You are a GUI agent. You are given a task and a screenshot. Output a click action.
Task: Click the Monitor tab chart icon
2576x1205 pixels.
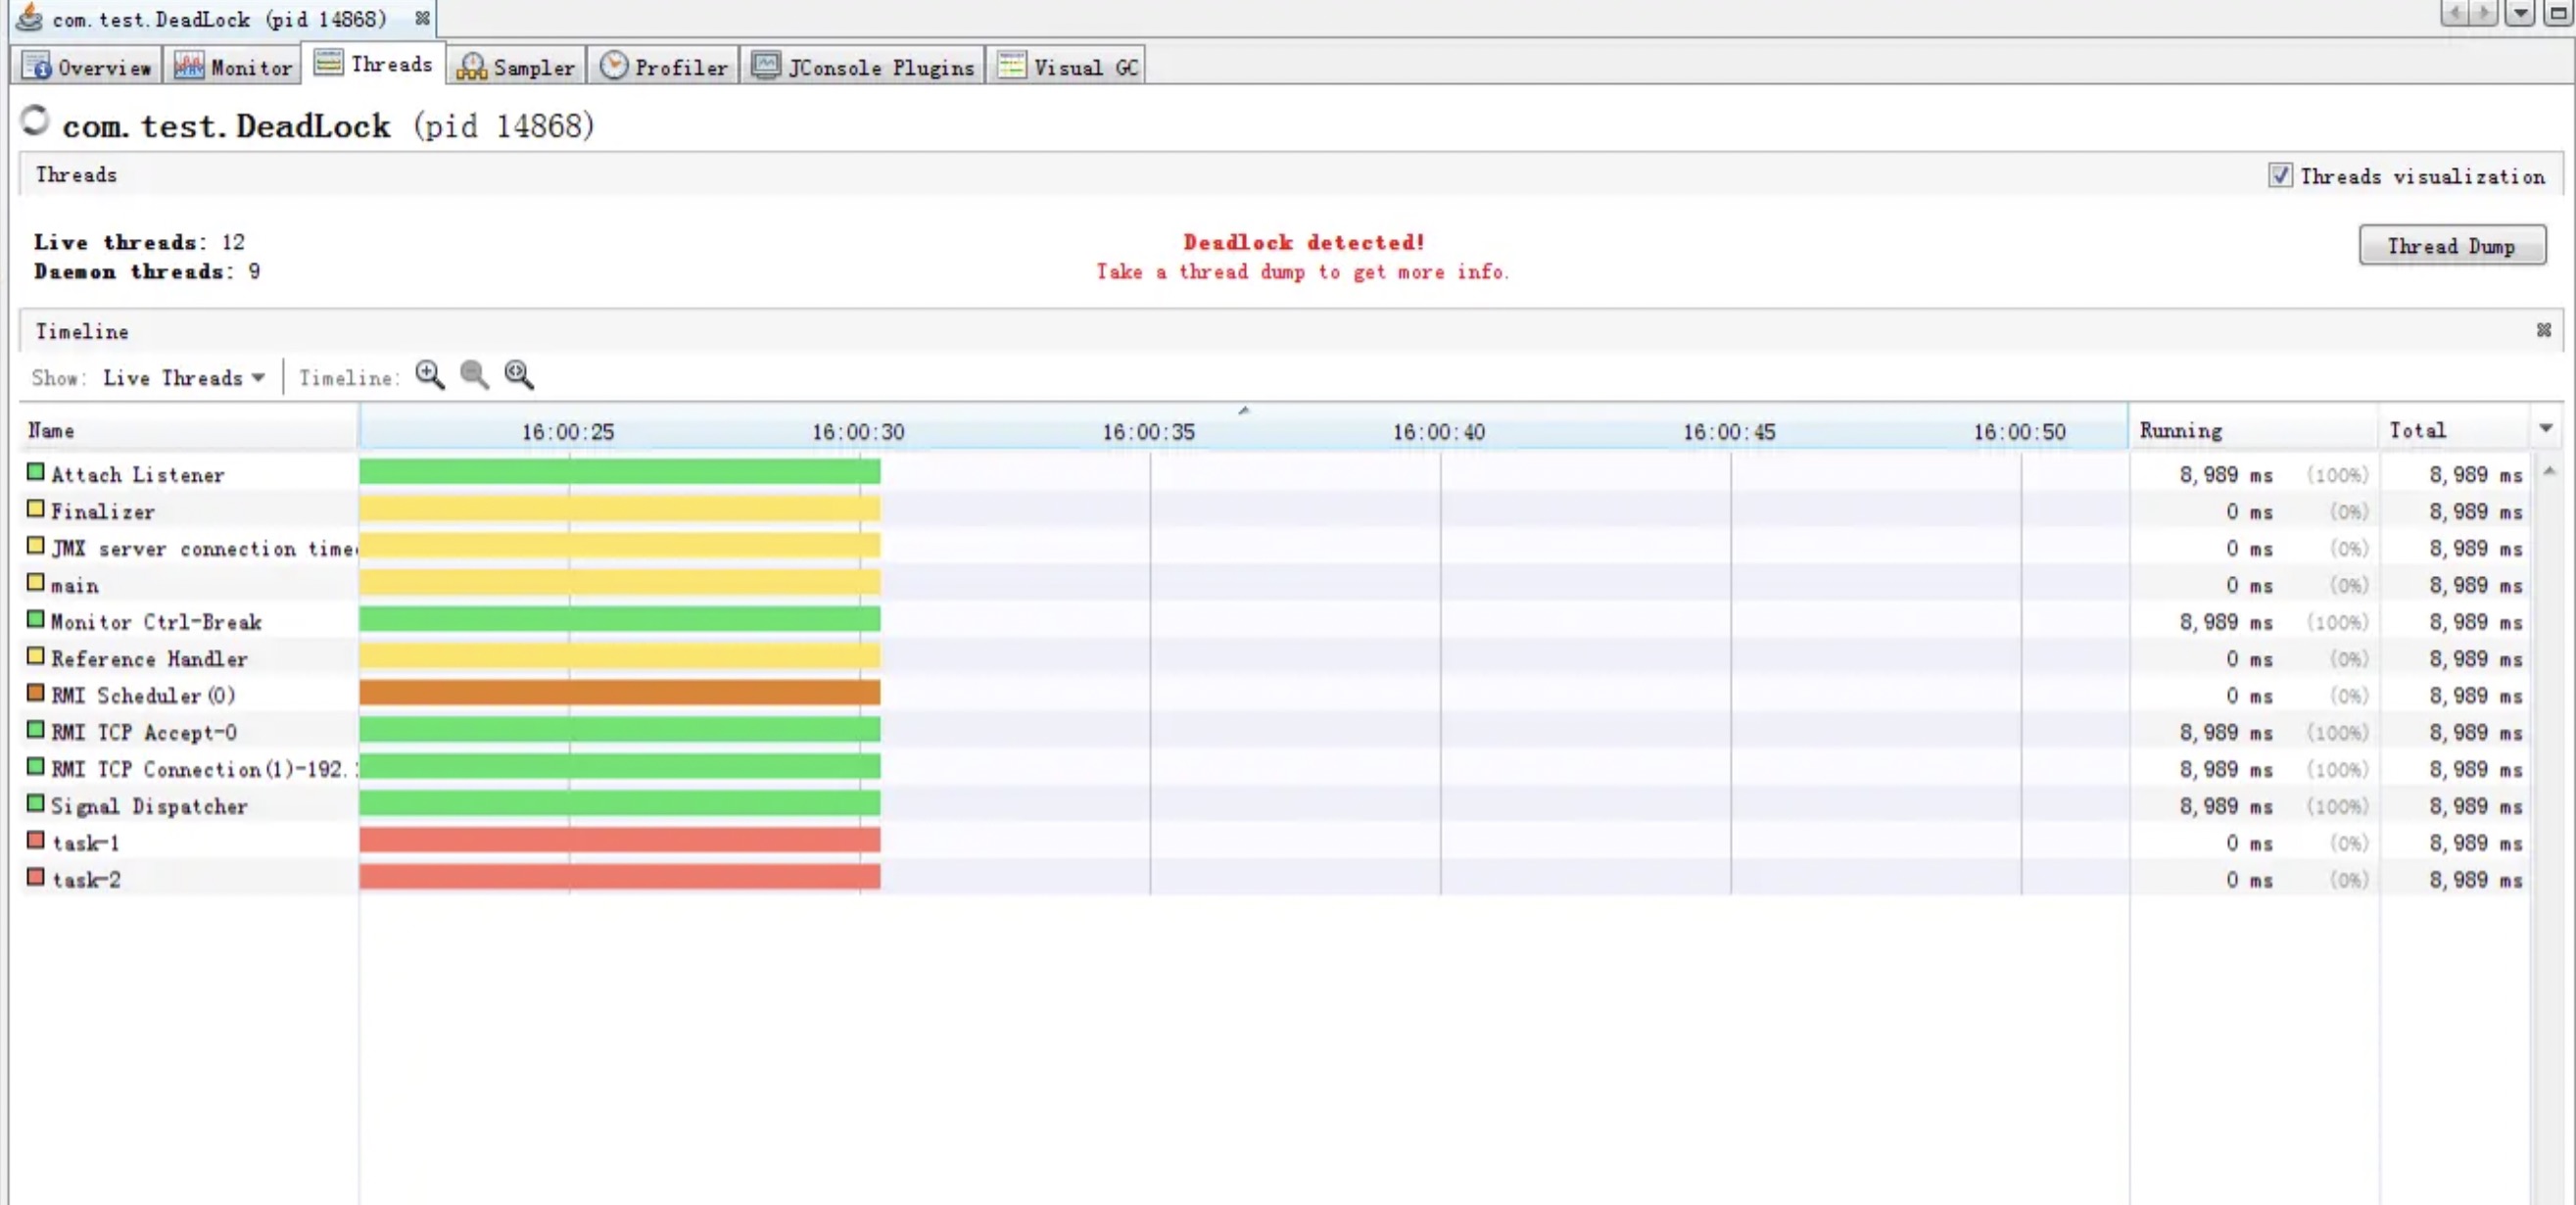(x=188, y=66)
